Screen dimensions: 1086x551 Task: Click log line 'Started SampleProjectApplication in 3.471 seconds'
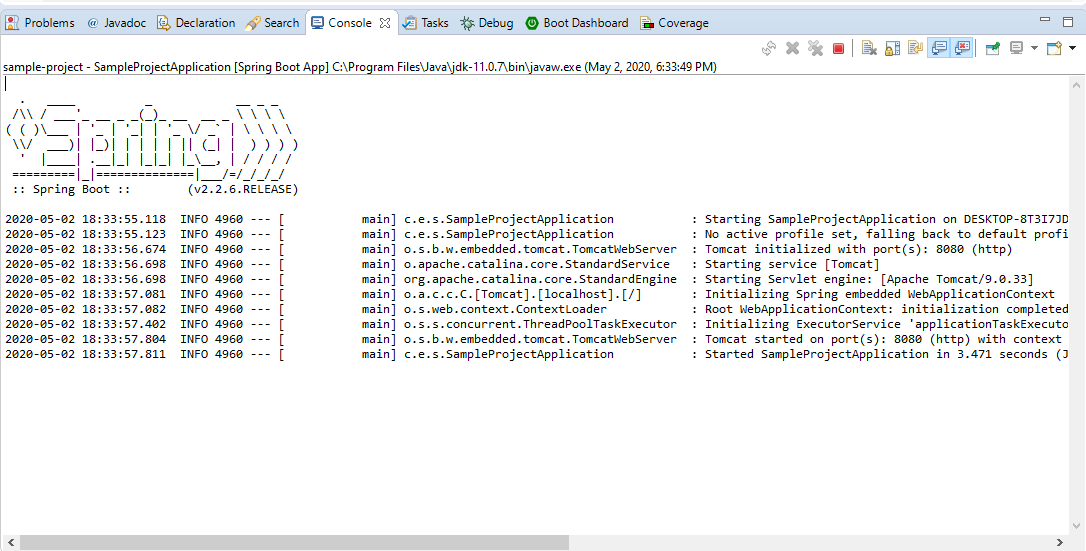click(887, 354)
